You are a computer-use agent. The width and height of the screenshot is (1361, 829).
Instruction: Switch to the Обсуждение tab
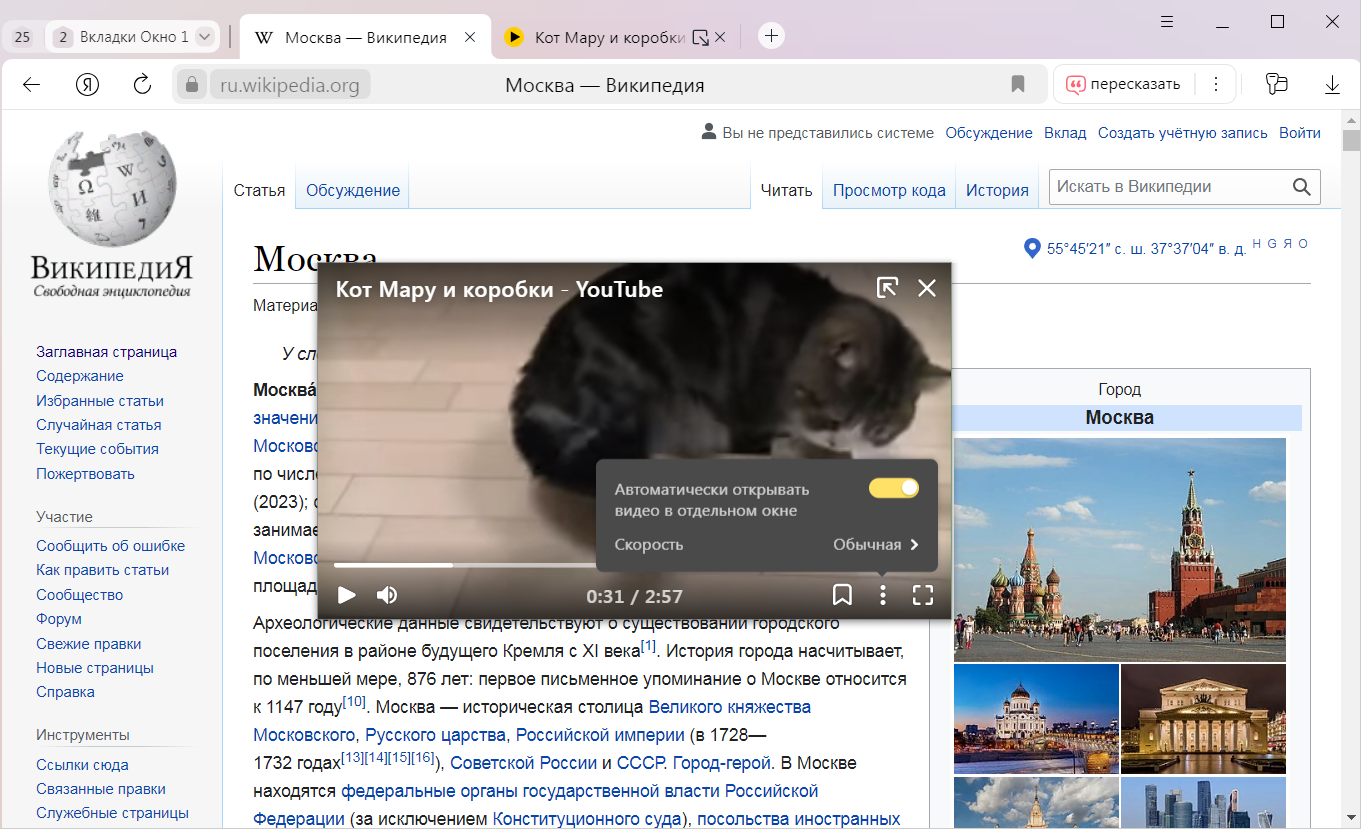[352, 190]
